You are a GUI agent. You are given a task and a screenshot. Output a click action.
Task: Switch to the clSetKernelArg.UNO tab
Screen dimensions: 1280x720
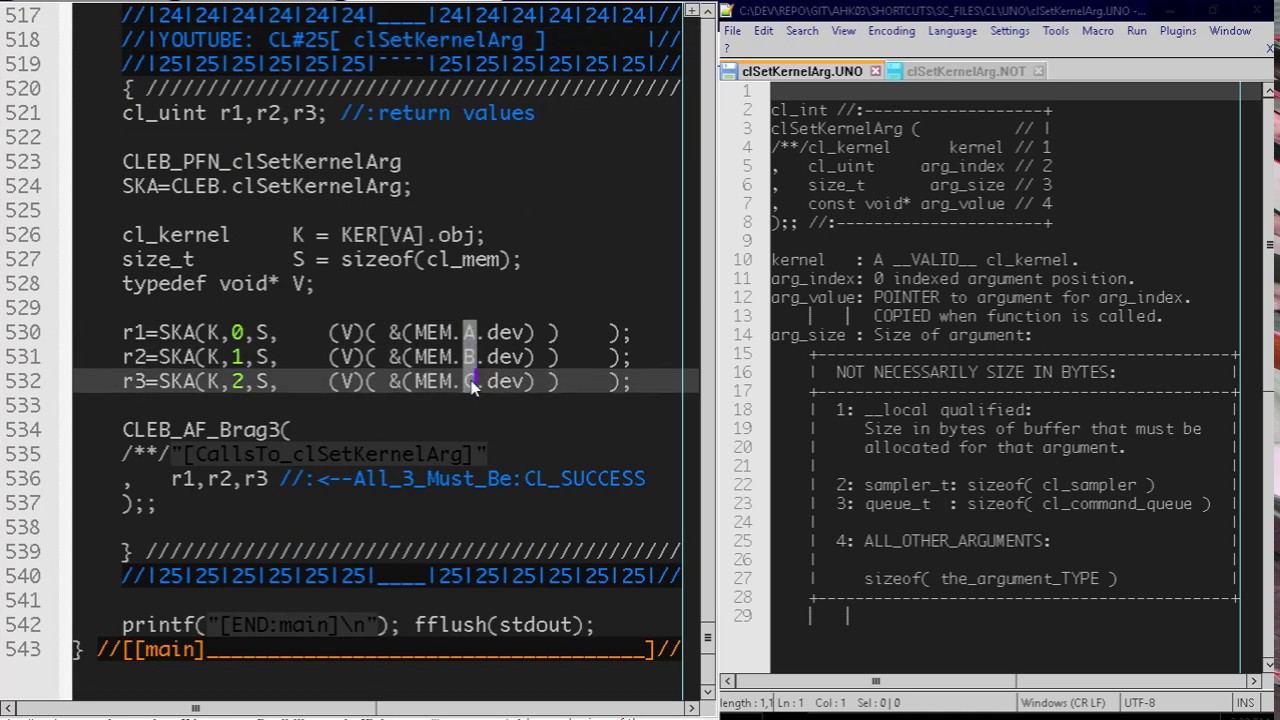click(802, 72)
